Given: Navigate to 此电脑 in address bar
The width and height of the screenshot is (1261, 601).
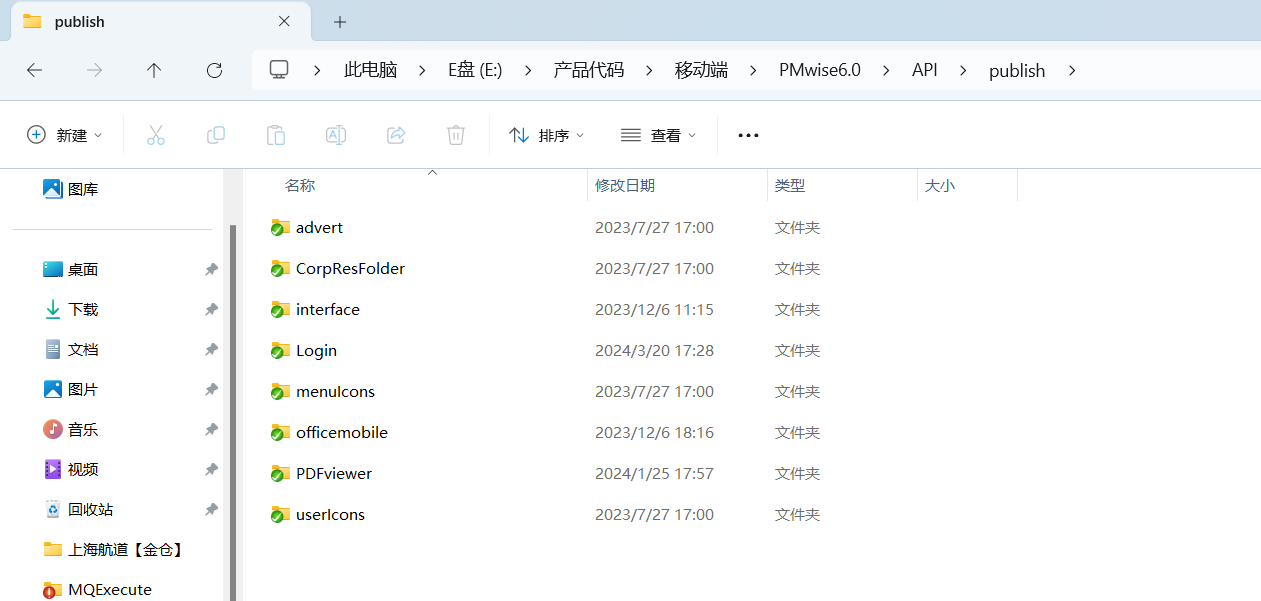Looking at the screenshot, I should [x=370, y=70].
